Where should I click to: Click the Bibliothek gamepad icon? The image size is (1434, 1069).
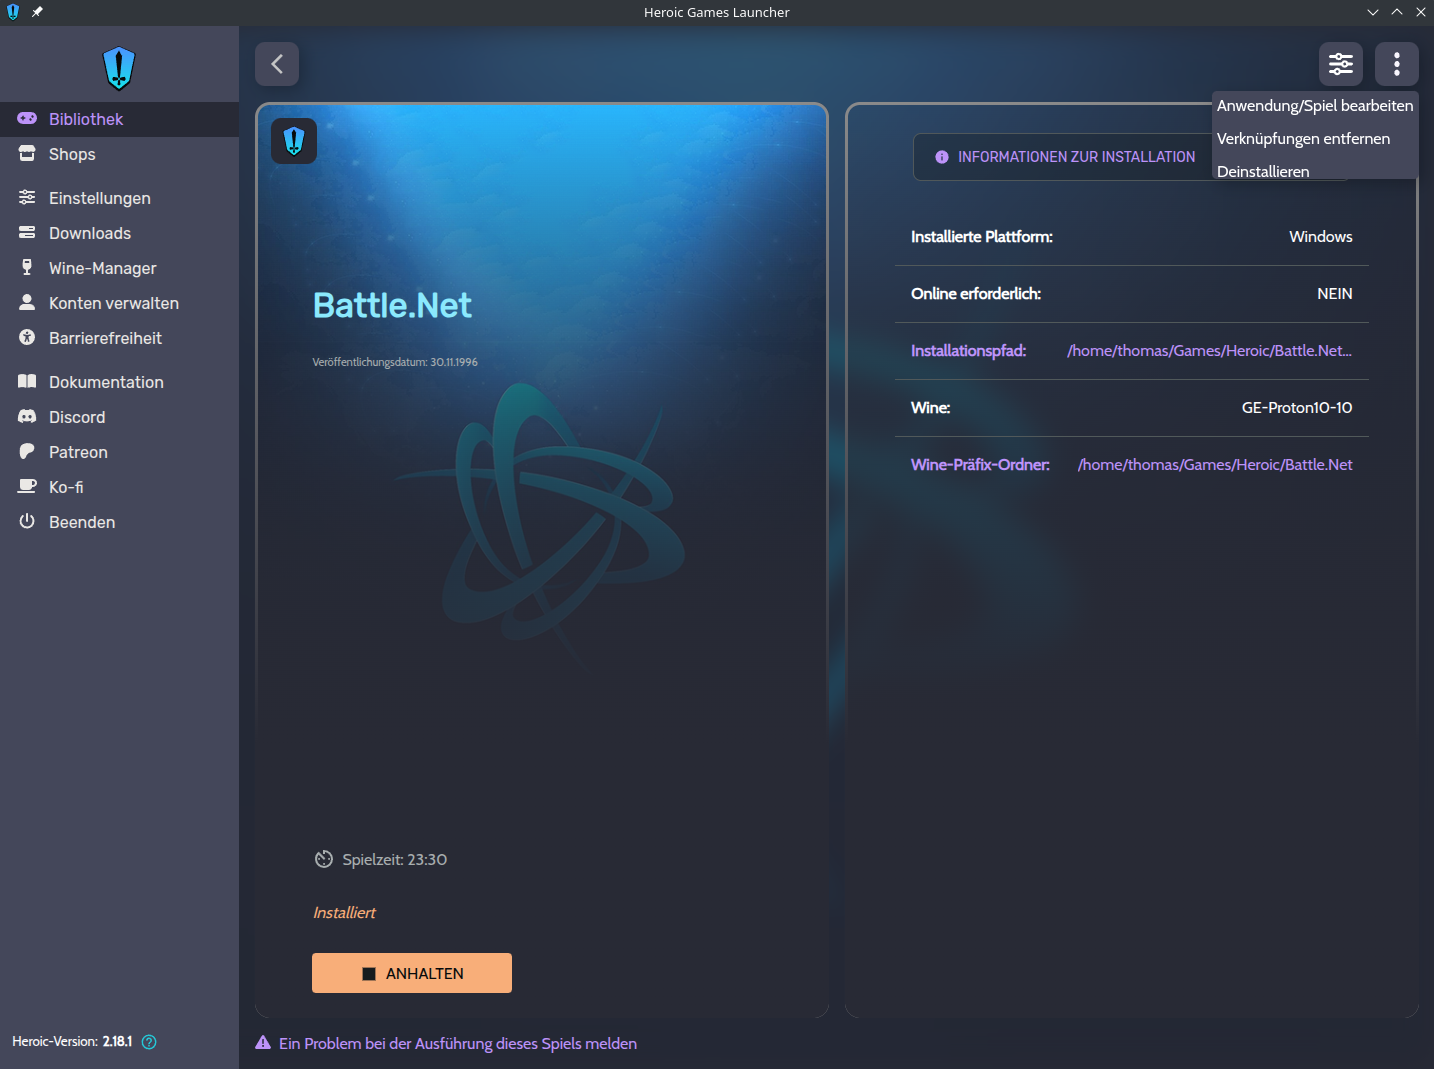[x=27, y=119]
